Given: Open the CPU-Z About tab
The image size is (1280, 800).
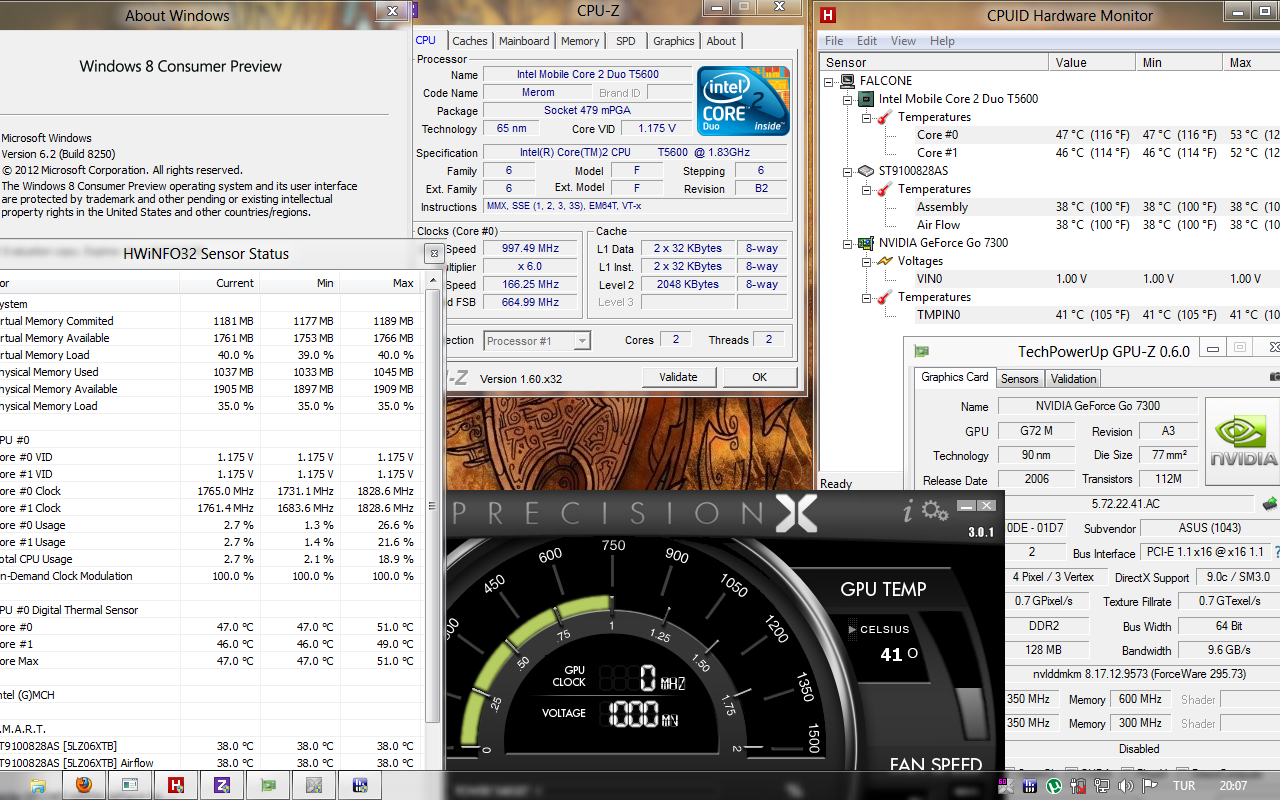Looking at the screenshot, I should pyautogui.click(x=721, y=41).
